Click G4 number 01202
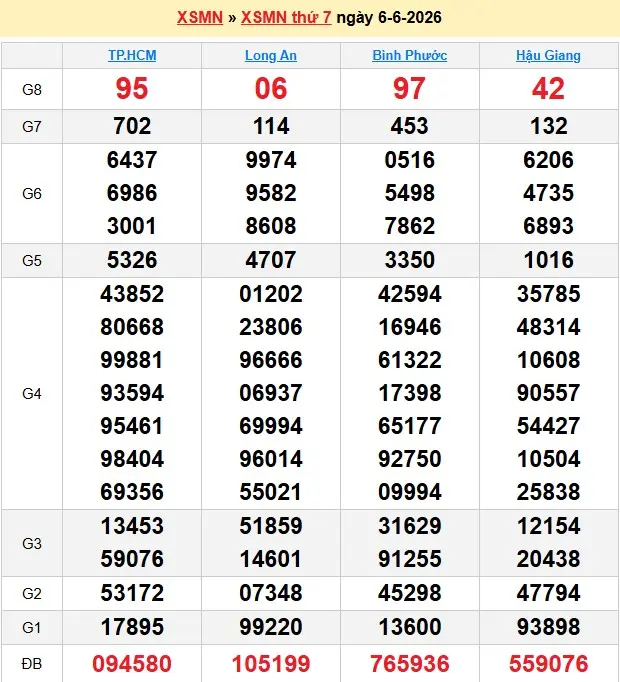 [x=271, y=294]
